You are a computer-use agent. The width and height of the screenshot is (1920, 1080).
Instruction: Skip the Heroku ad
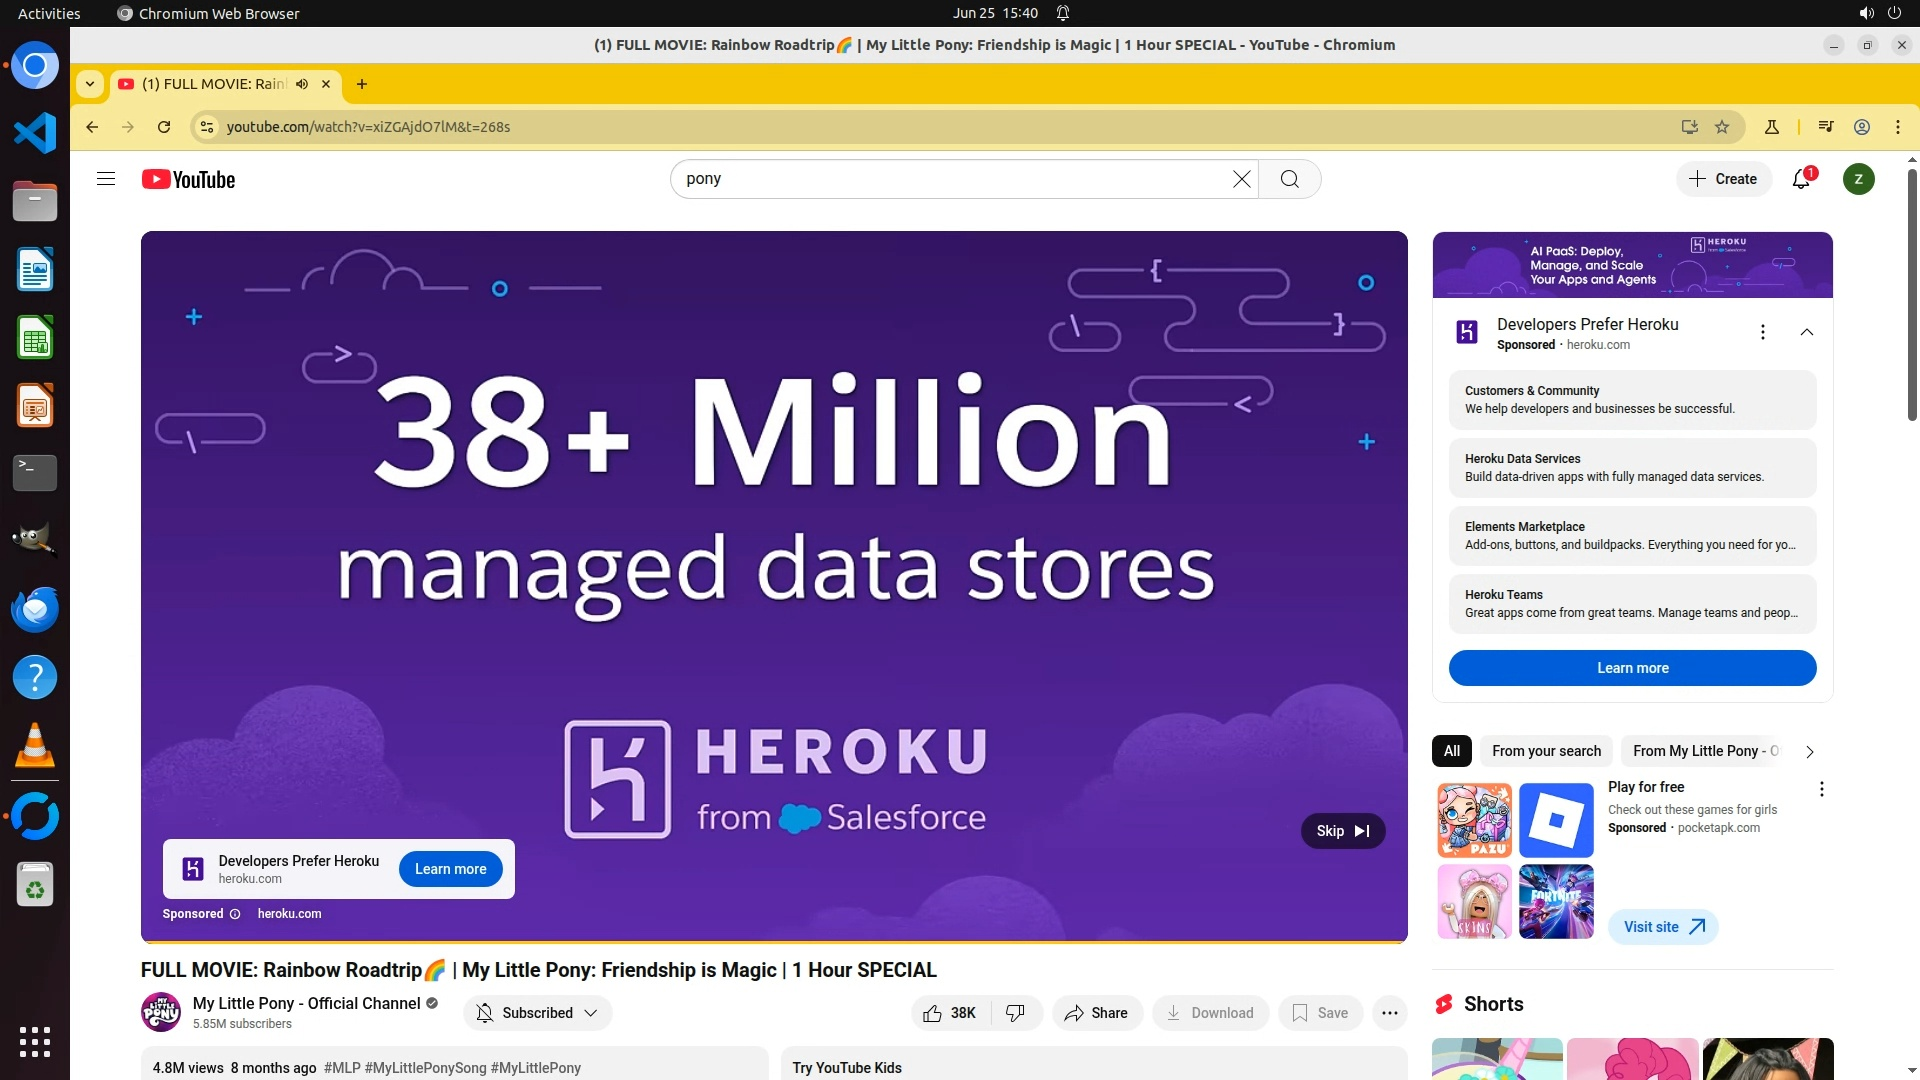click(1342, 831)
